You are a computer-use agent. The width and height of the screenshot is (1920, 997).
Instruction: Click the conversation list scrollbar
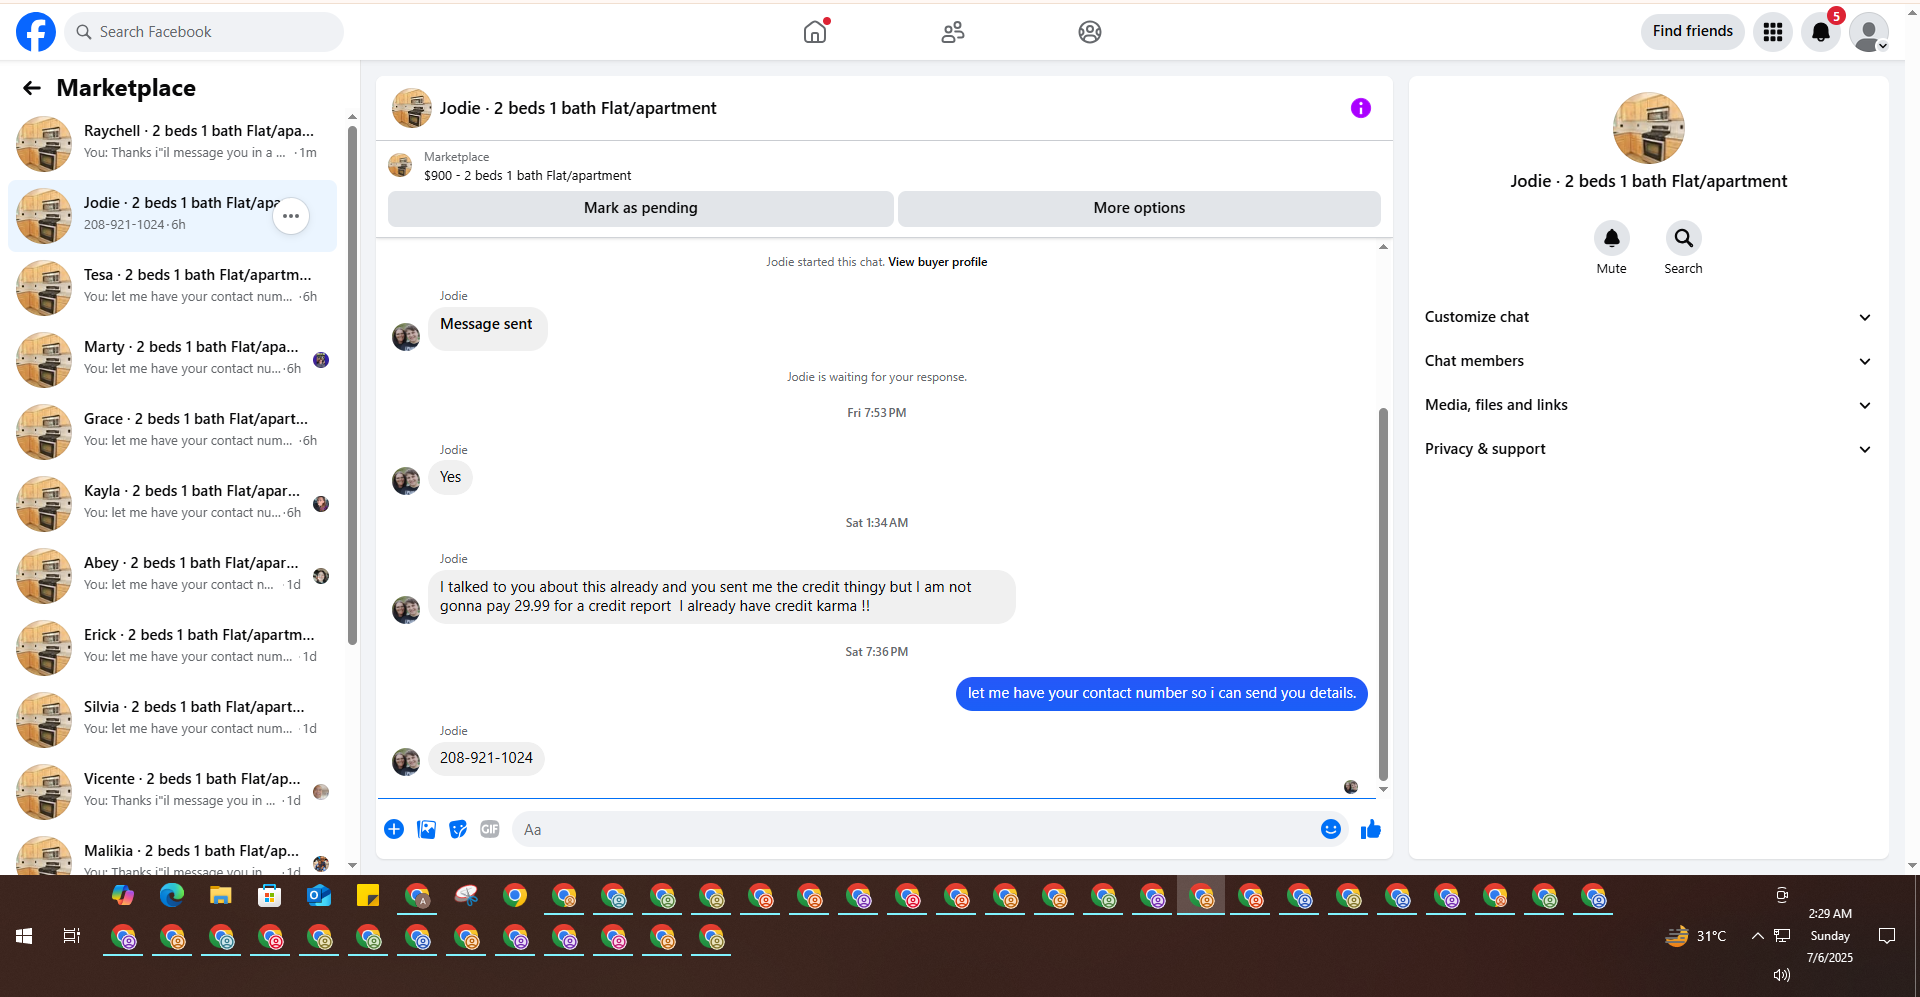point(352,385)
